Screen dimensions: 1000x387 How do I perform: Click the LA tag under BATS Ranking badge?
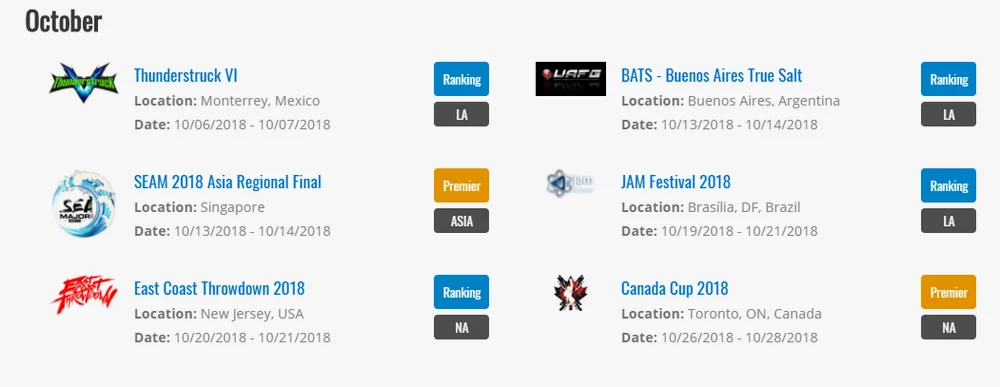(x=948, y=114)
